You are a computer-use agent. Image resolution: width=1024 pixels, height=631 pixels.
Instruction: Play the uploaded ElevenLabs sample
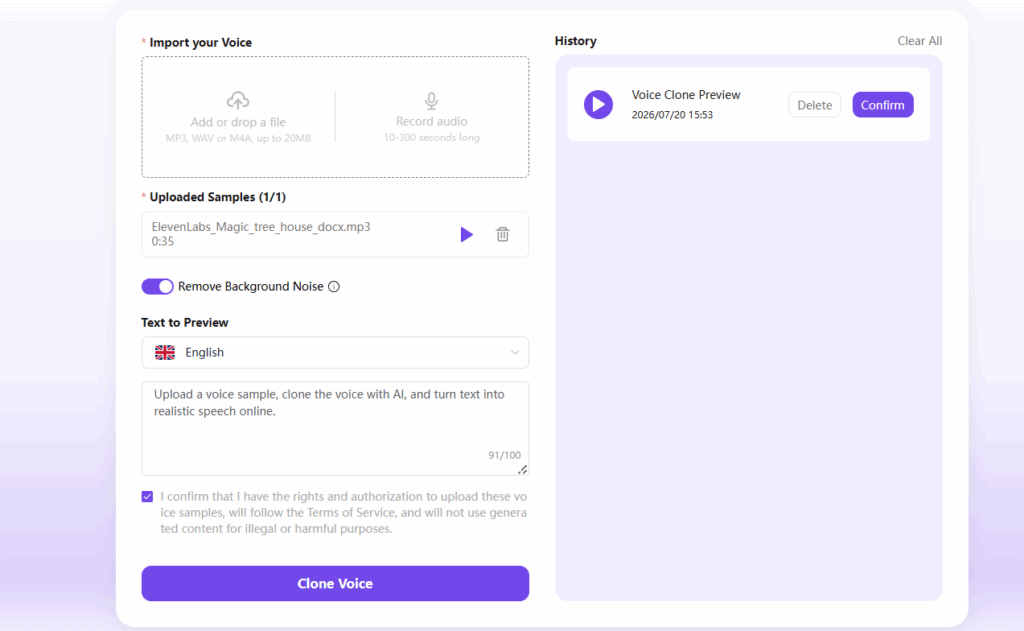pyautogui.click(x=466, y=235)
